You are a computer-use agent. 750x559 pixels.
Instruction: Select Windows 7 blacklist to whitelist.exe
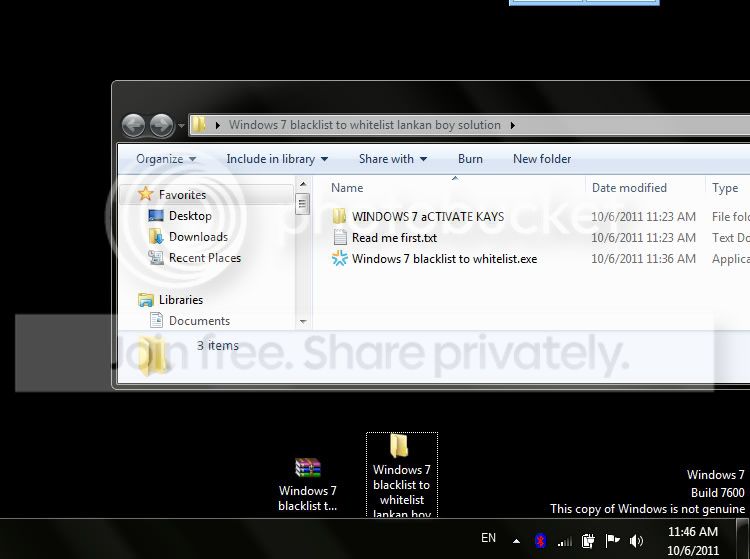point(444,259)
